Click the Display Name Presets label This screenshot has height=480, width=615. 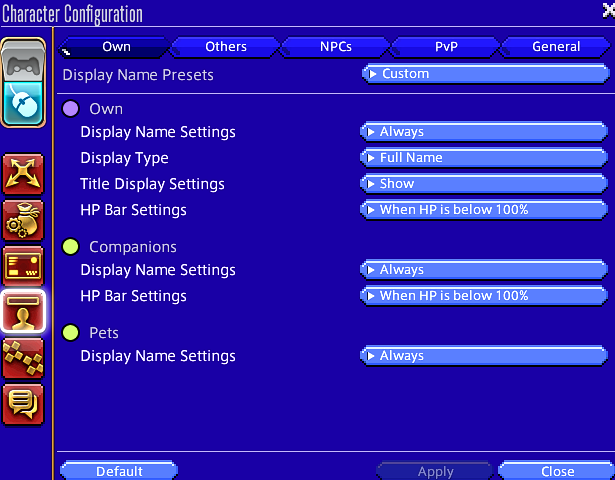[x=138, y=75]
